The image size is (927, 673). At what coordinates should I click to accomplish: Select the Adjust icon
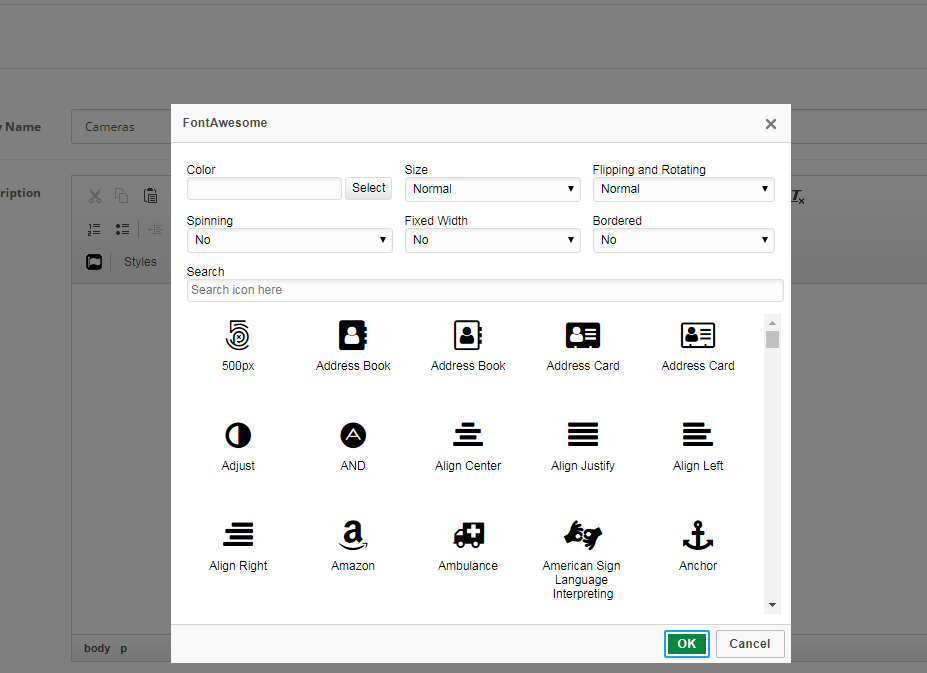(238, 435)
